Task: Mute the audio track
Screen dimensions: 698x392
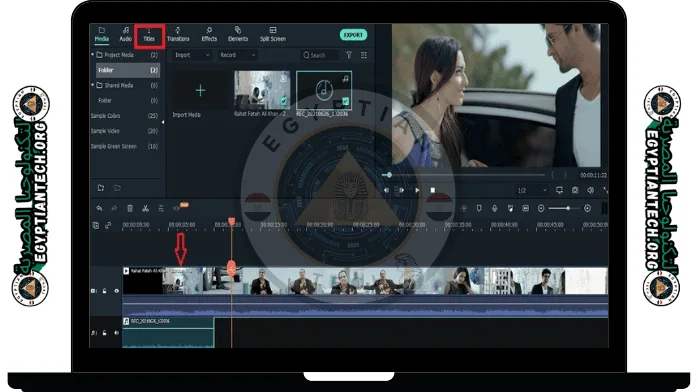Action: [116, 333]
